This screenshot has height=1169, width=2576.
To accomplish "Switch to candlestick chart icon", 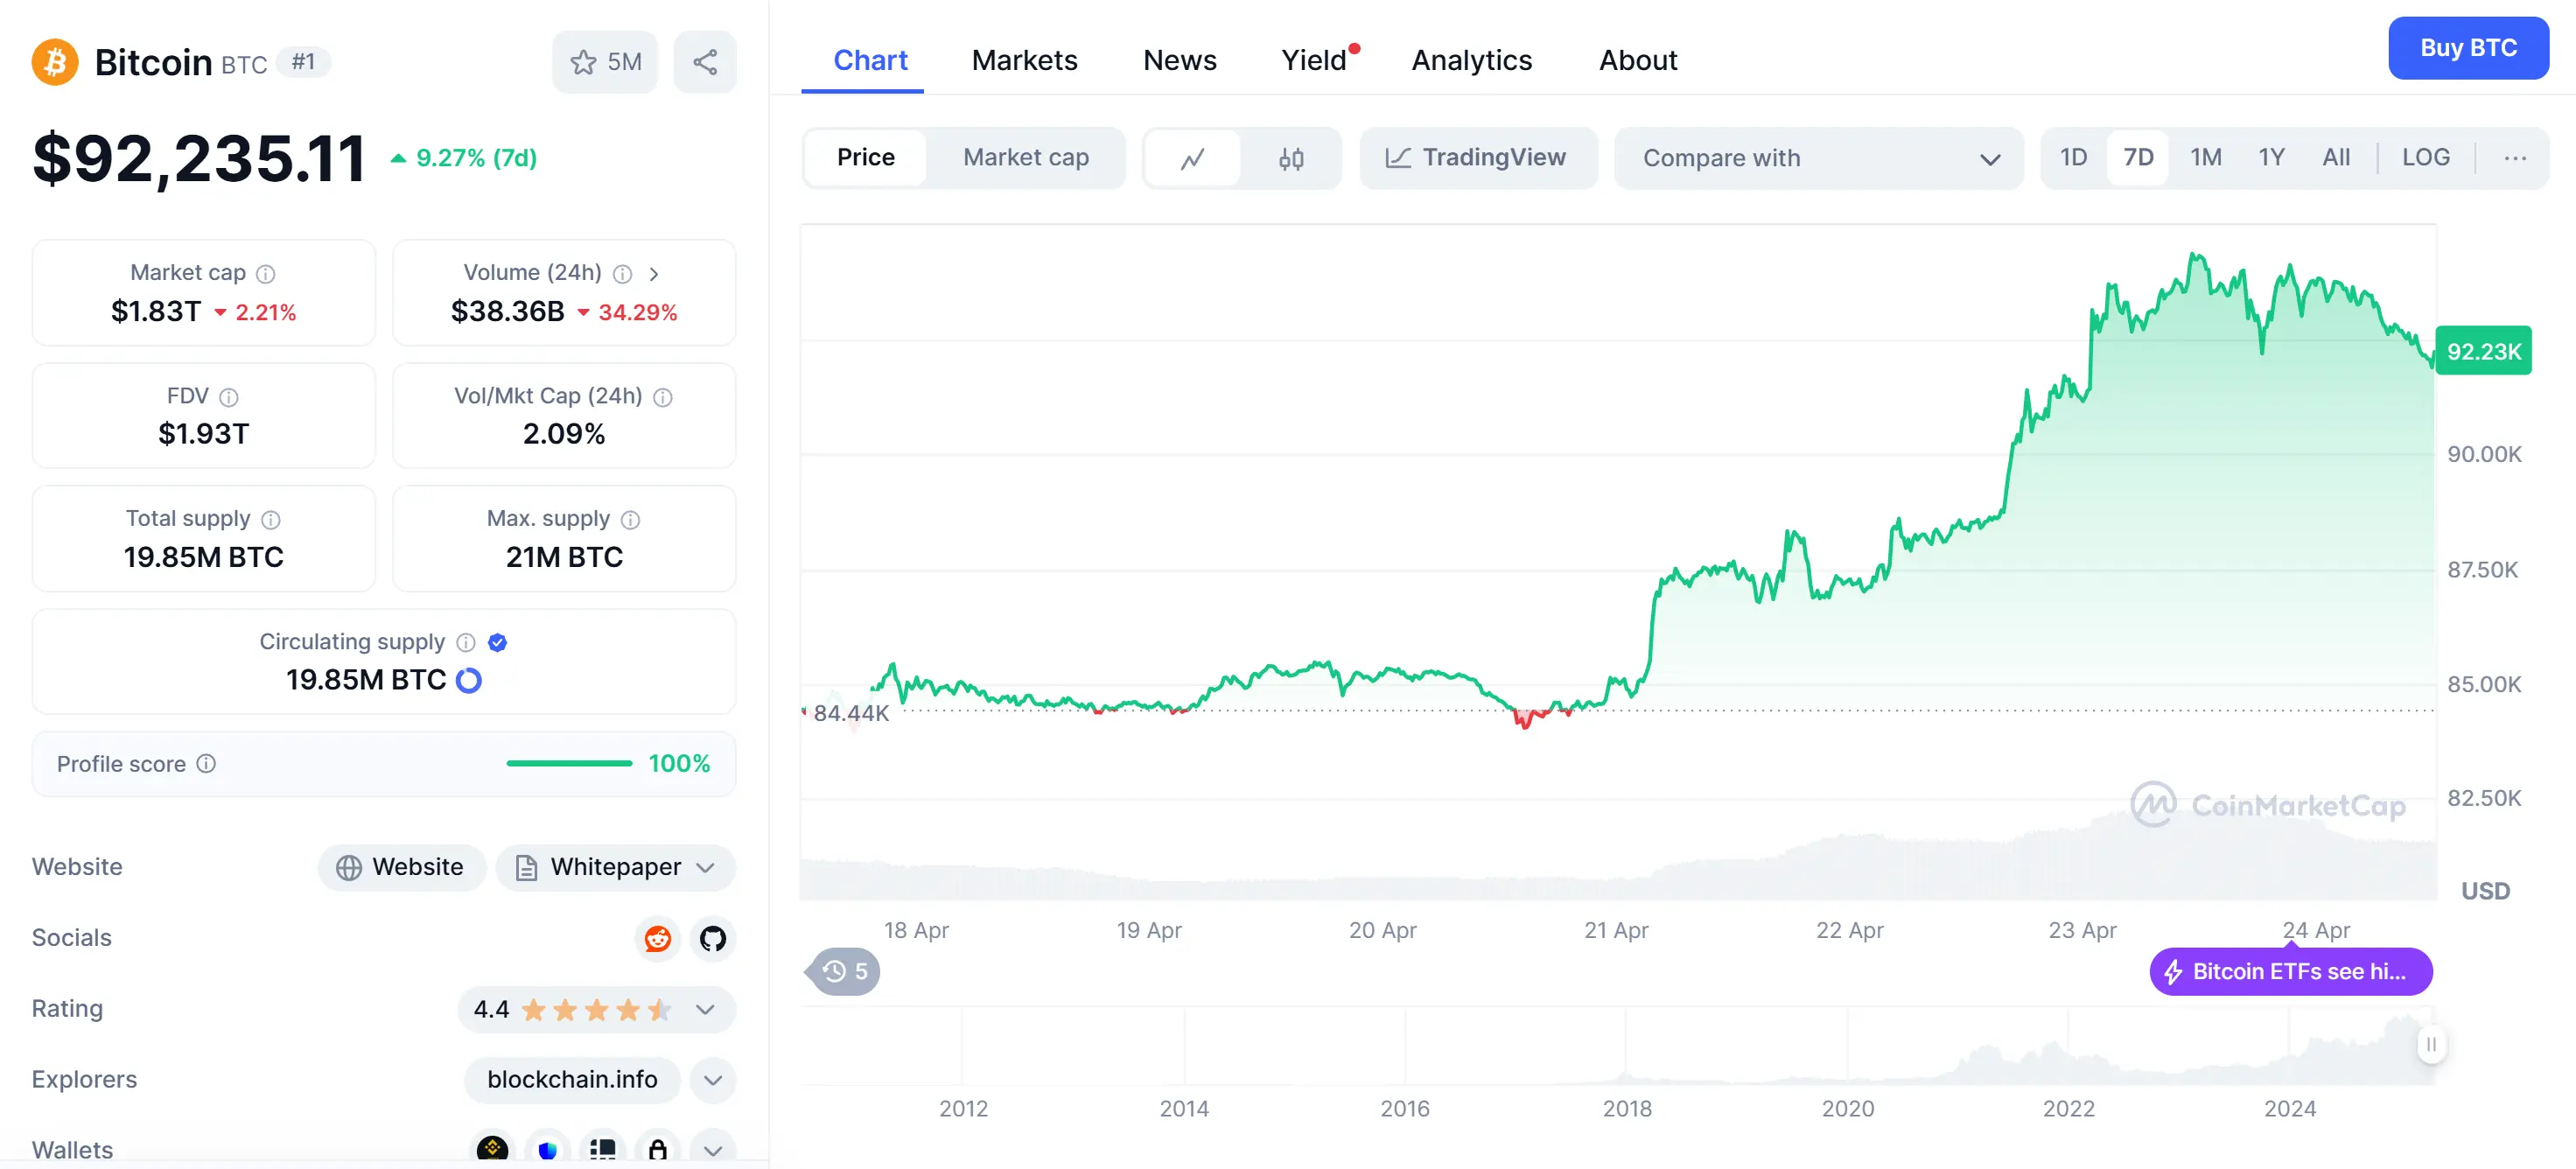I will pyautogui.click(x=1290, y=158).
